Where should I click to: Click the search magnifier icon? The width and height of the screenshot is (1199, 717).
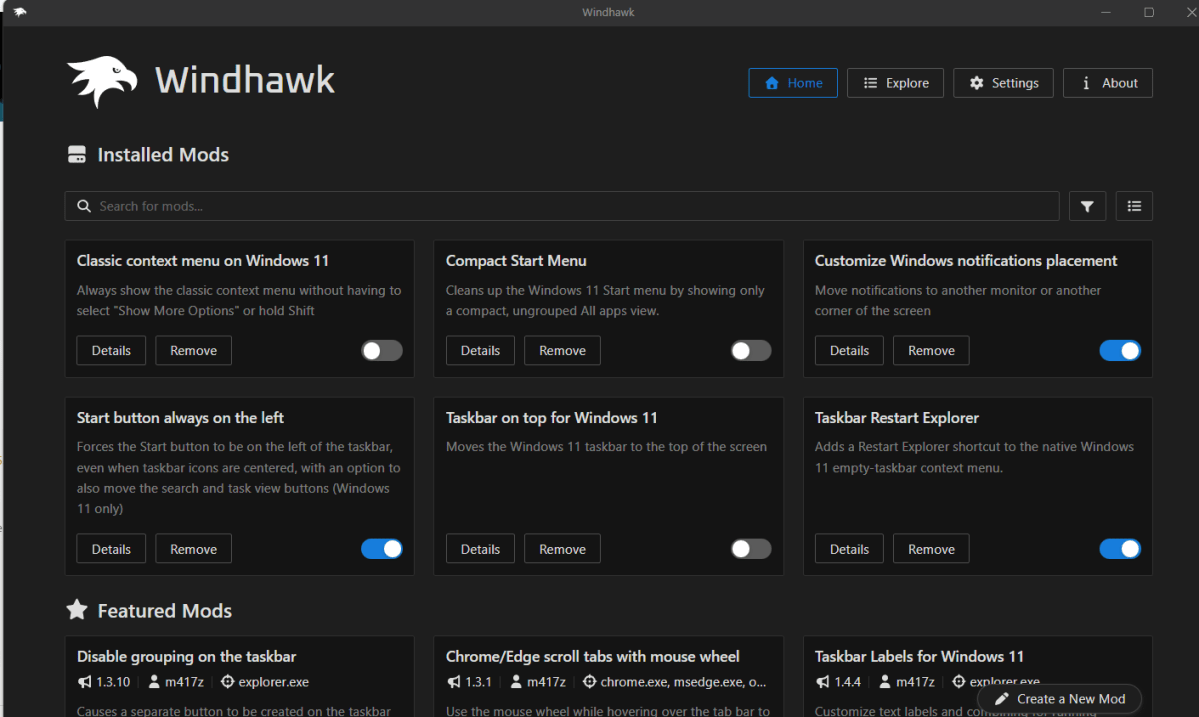pyautogui.click(x=84, y=206)
